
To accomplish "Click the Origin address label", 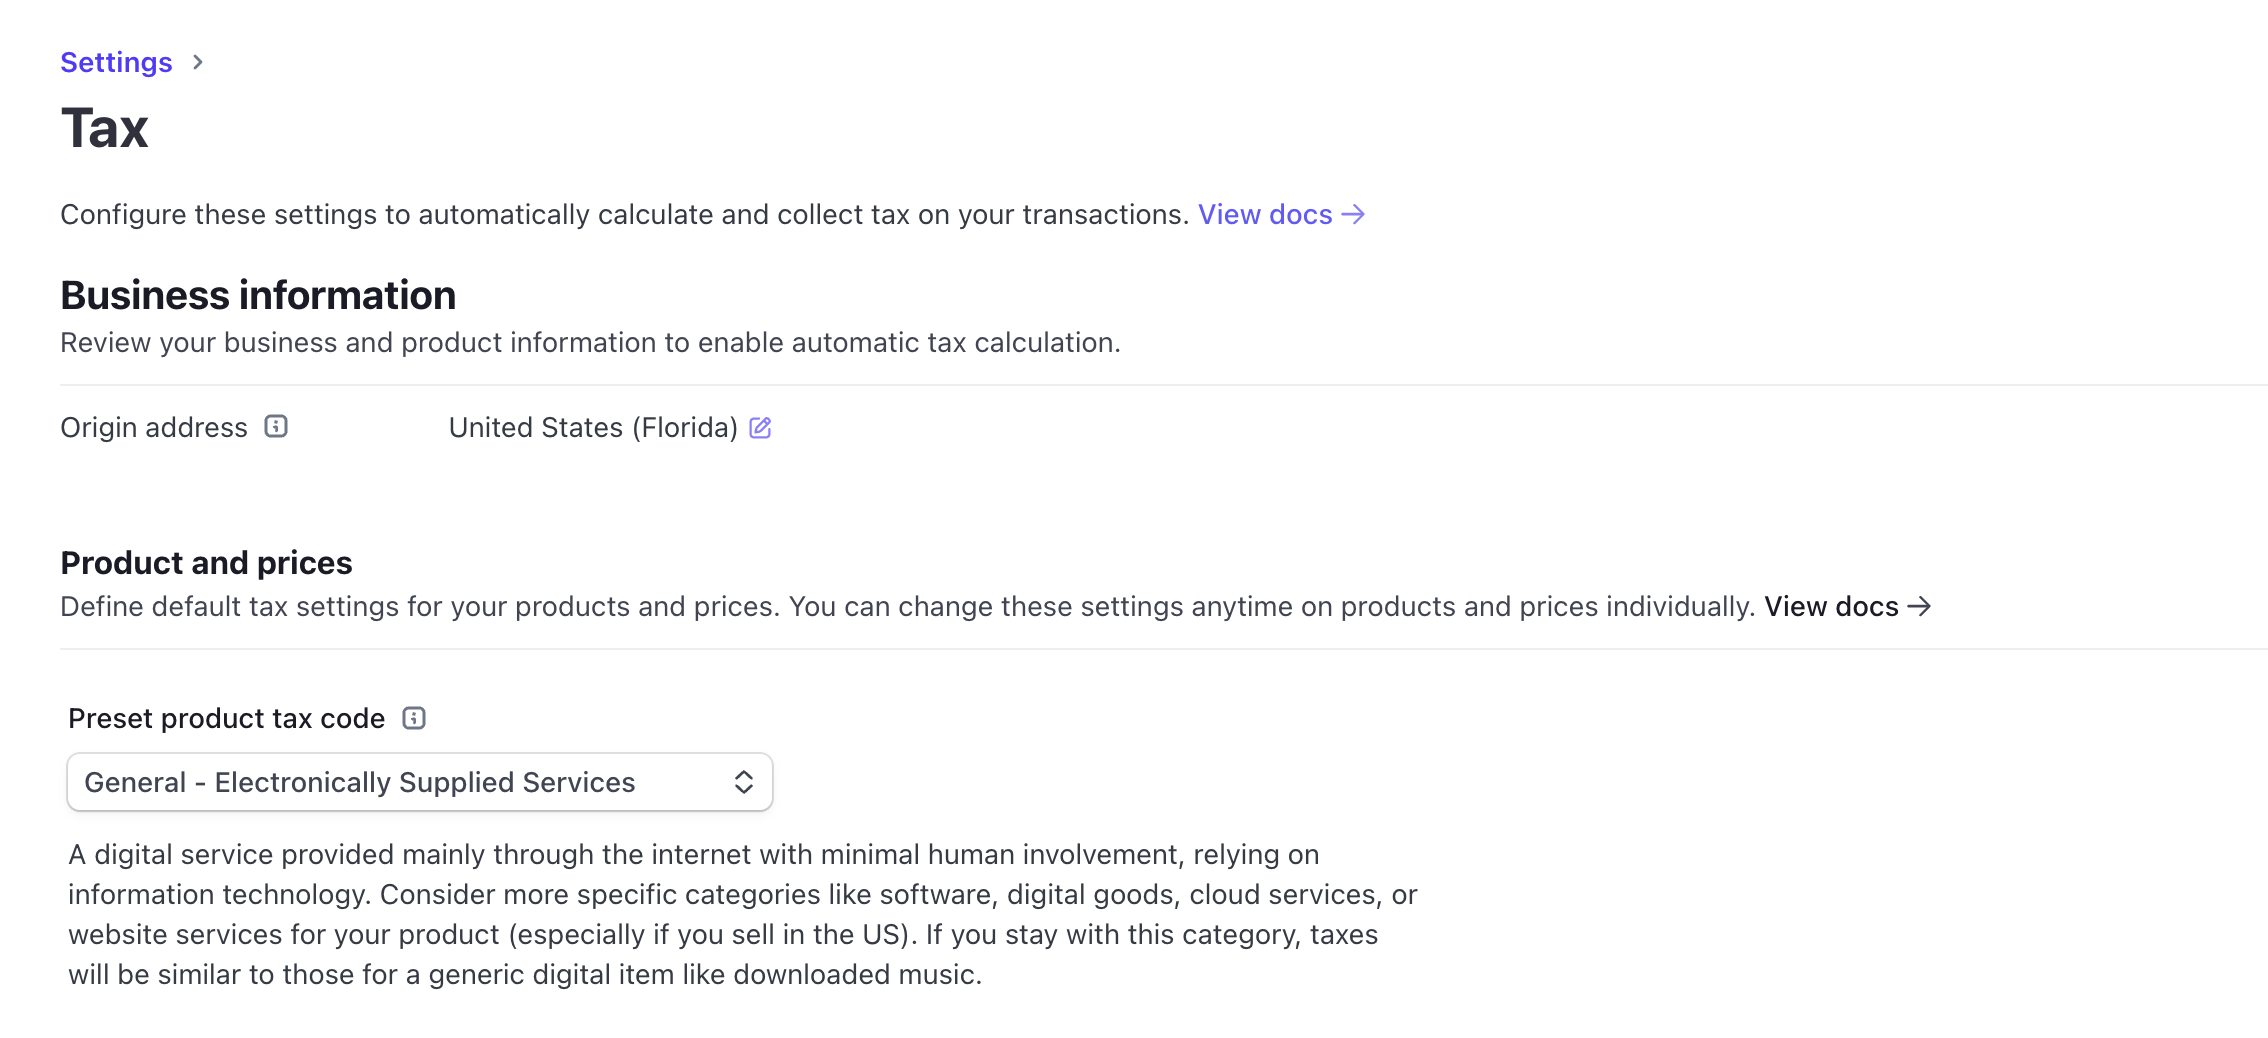I will [x=154, y=428].
